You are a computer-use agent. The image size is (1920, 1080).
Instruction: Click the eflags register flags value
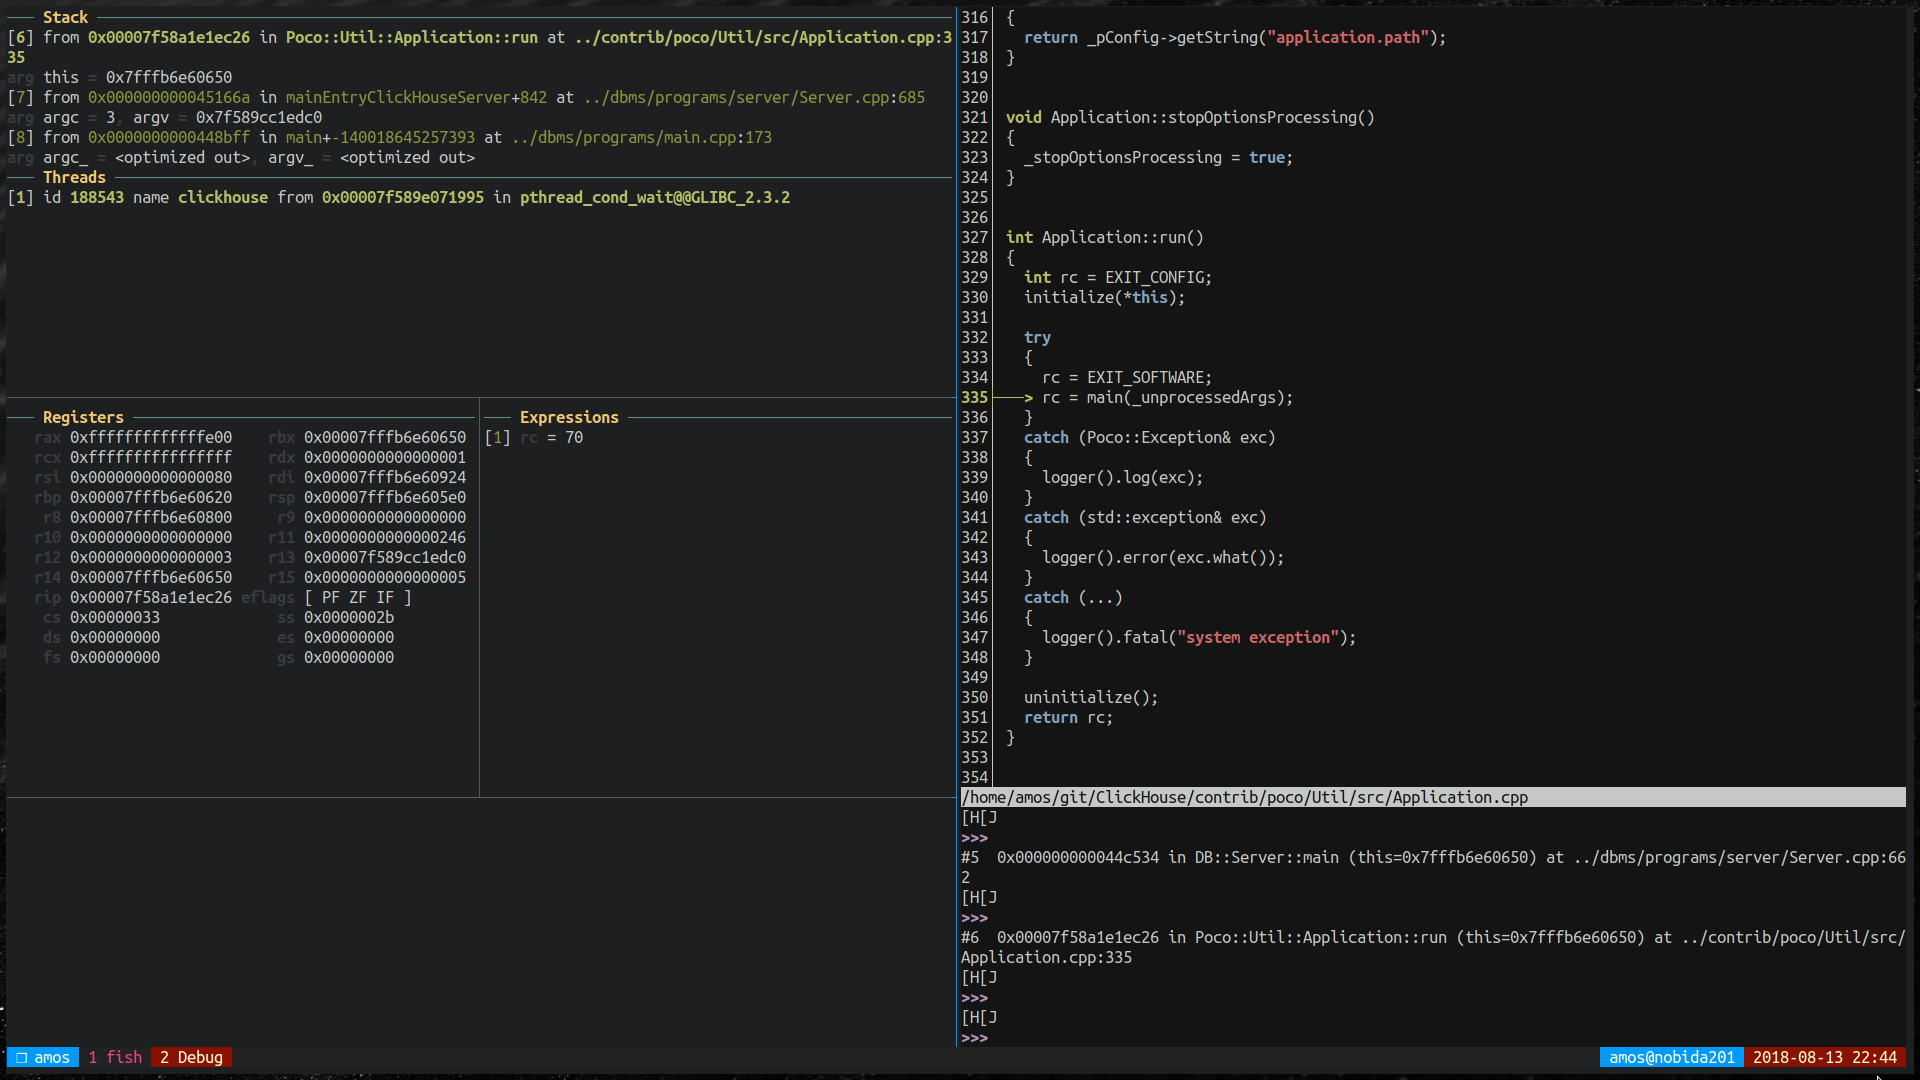click(x=358, y=597)
